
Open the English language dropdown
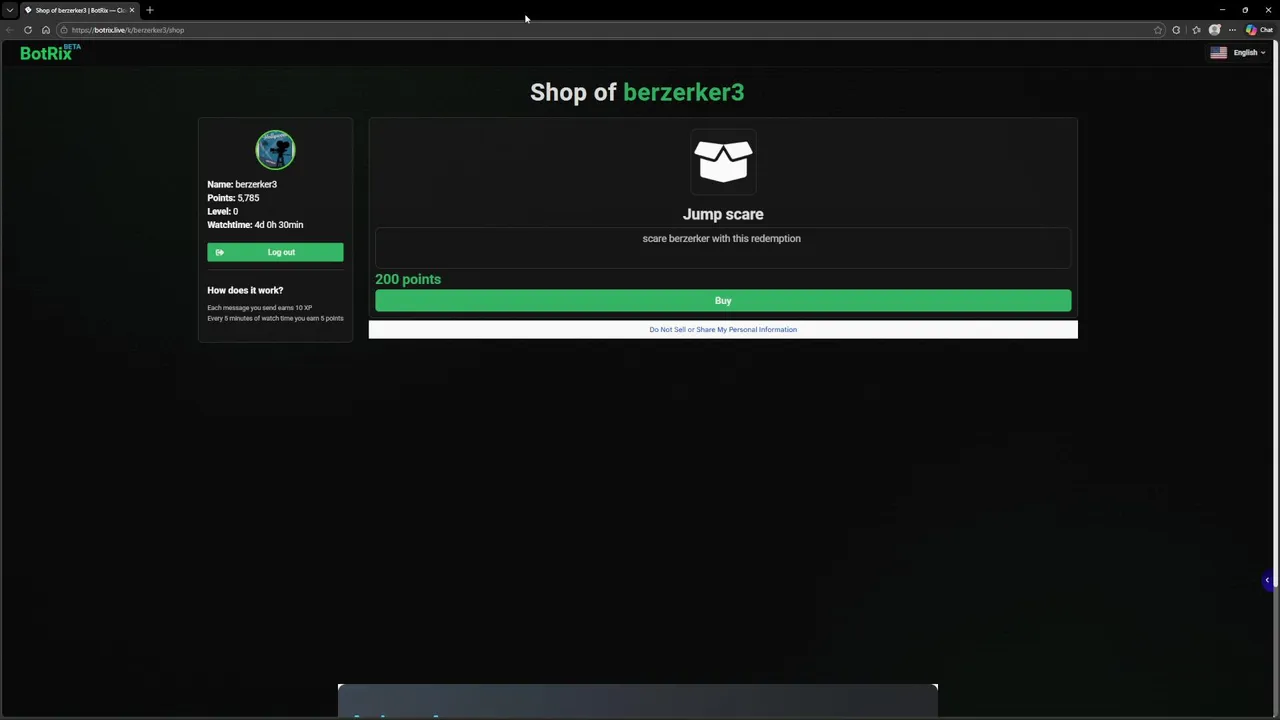point(1248,53)
